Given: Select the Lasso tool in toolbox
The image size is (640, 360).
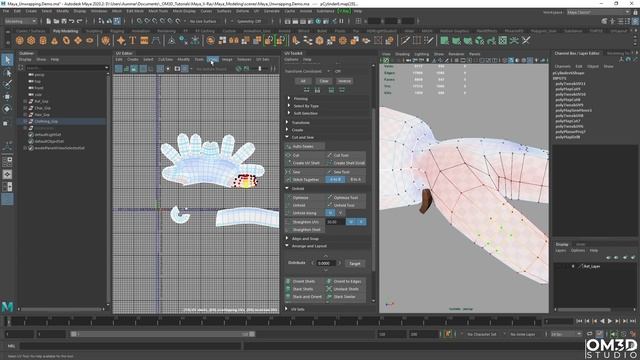Looking at the screenshot, I should click(x=7, y=73).
